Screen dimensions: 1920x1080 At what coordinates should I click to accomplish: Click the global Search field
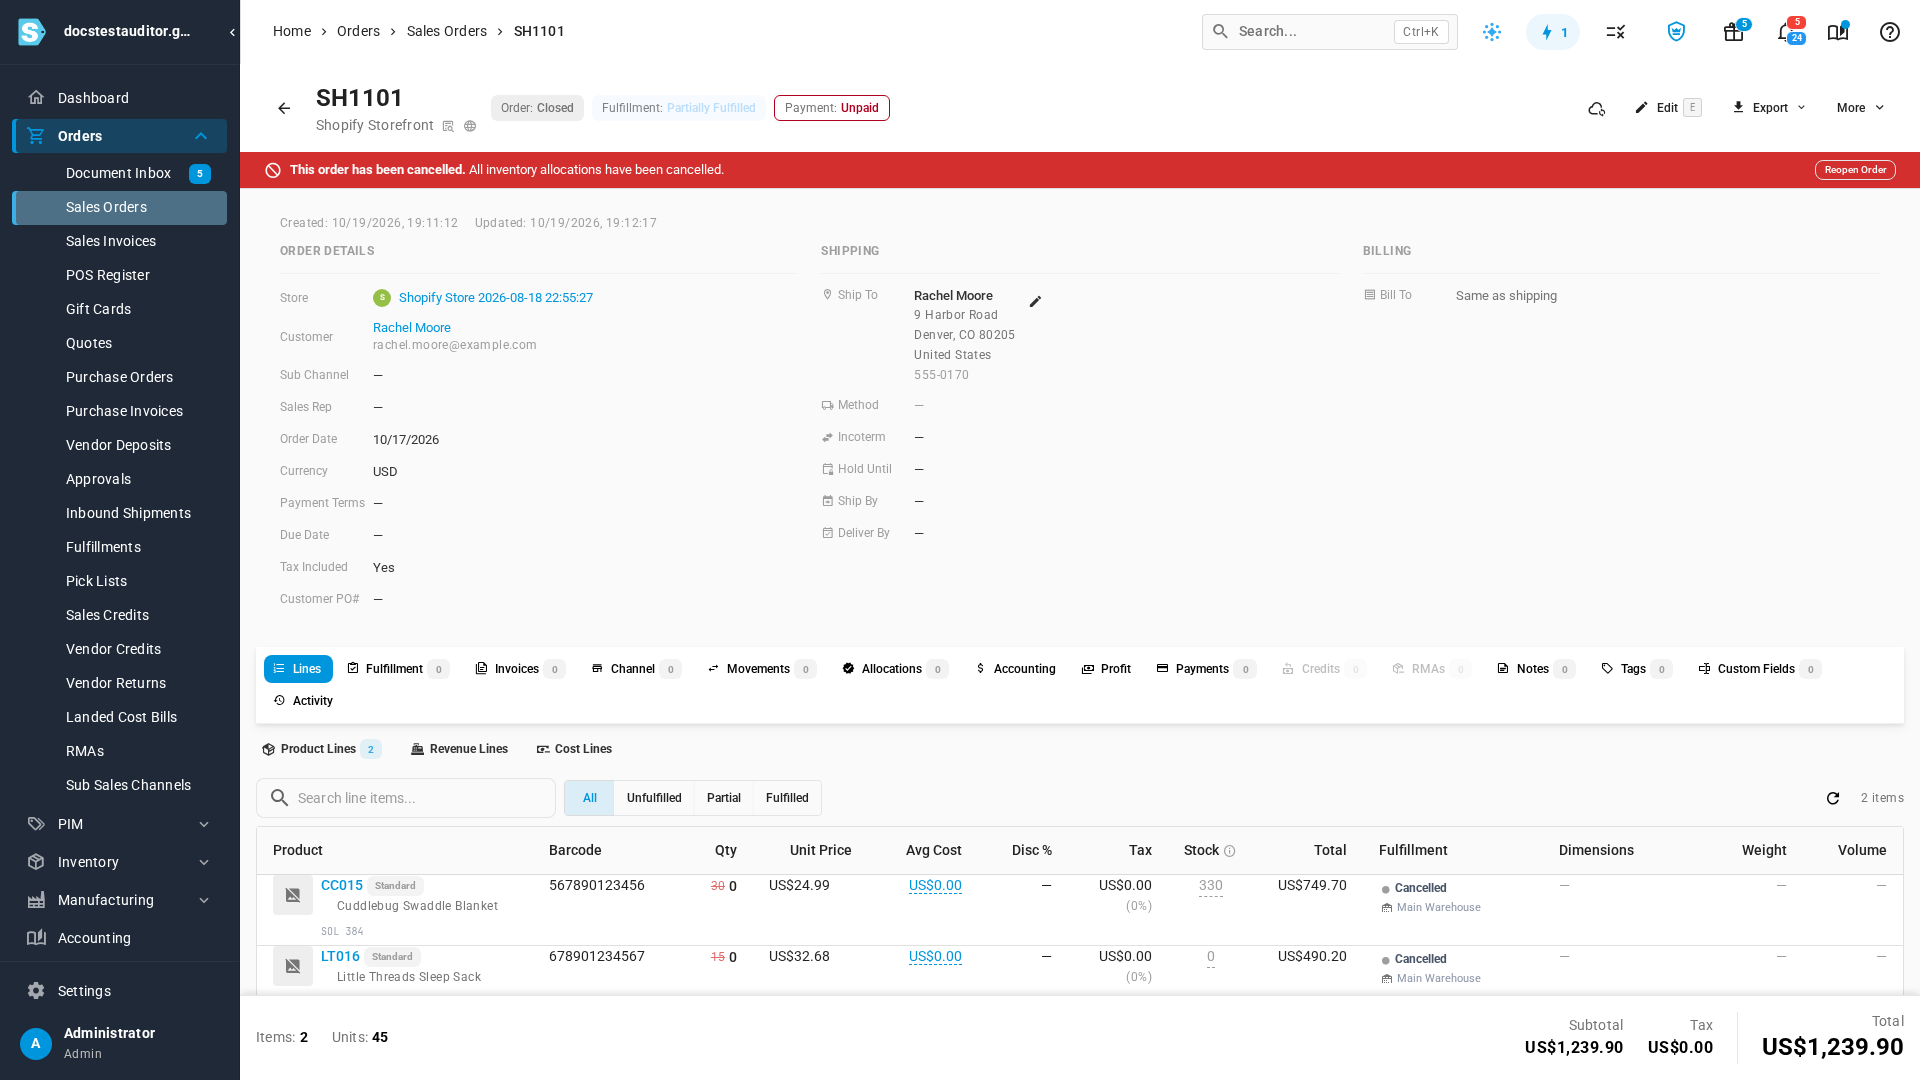click(x=1330, y=32)
